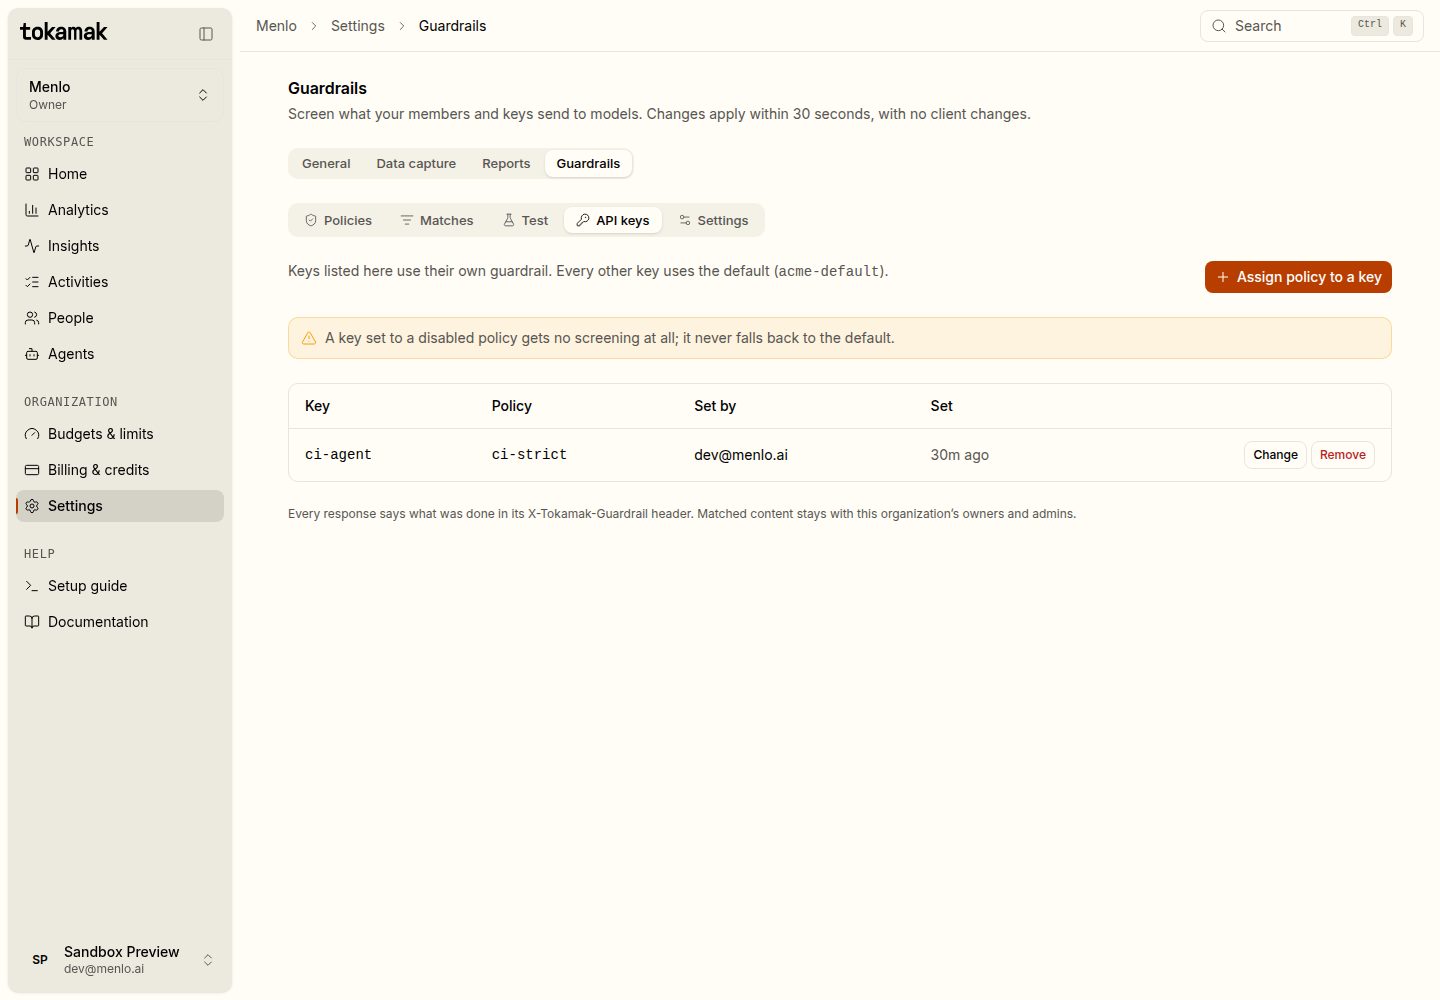Image resolution: width=1440 pixels, height=1000 pixels.
Task: Click the ci-agent key name
Action: point(338,455)
